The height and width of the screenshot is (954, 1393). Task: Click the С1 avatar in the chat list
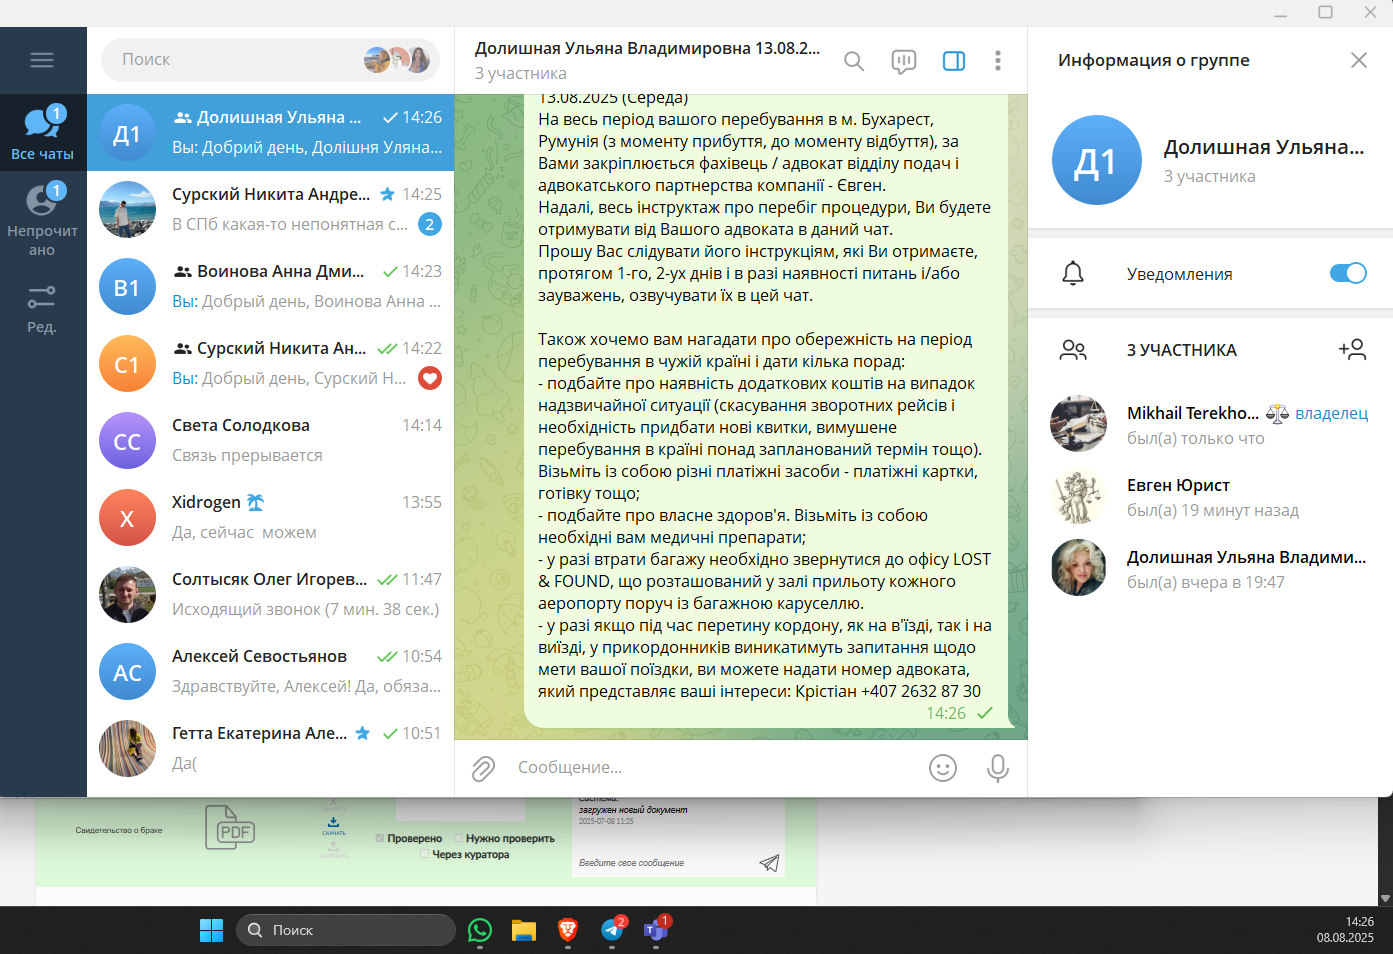(128, 365)
